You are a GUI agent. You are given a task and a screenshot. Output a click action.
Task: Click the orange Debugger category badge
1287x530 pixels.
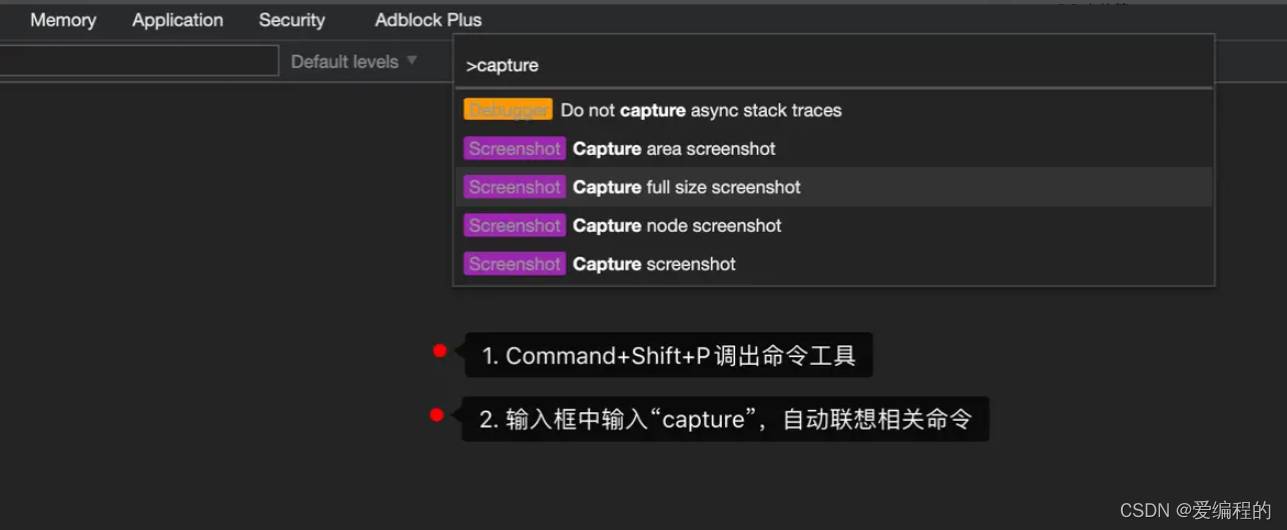click(x=508, y=110)
